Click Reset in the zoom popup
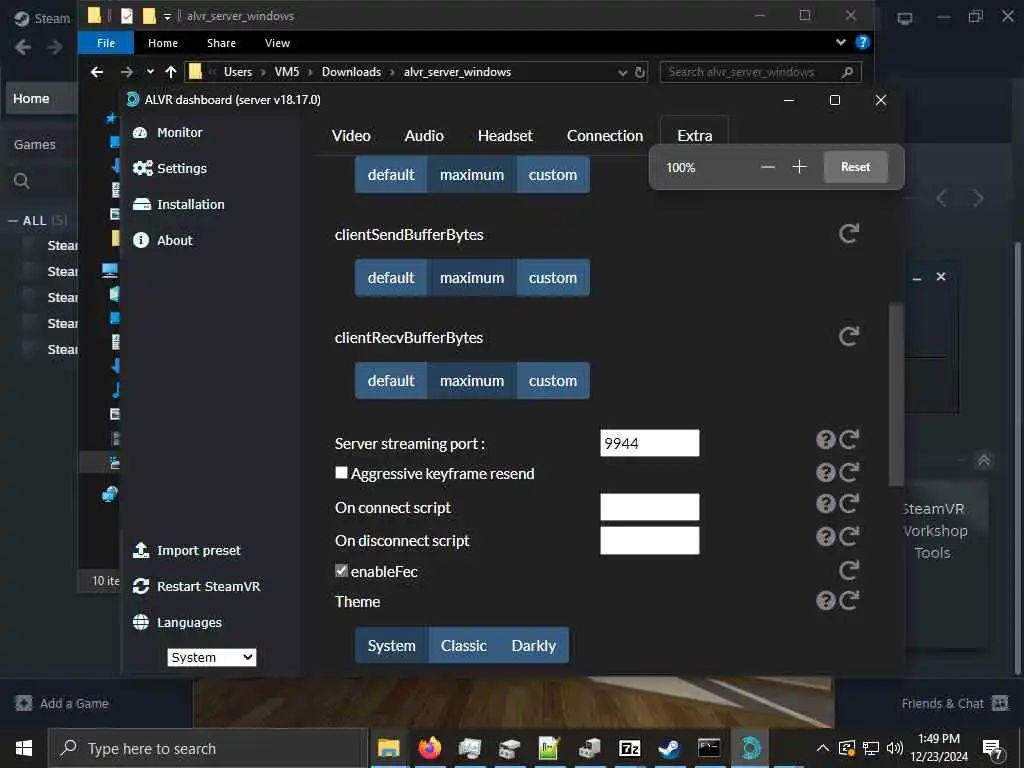This screenshot has width=1024, height=768. click(856, 167)
